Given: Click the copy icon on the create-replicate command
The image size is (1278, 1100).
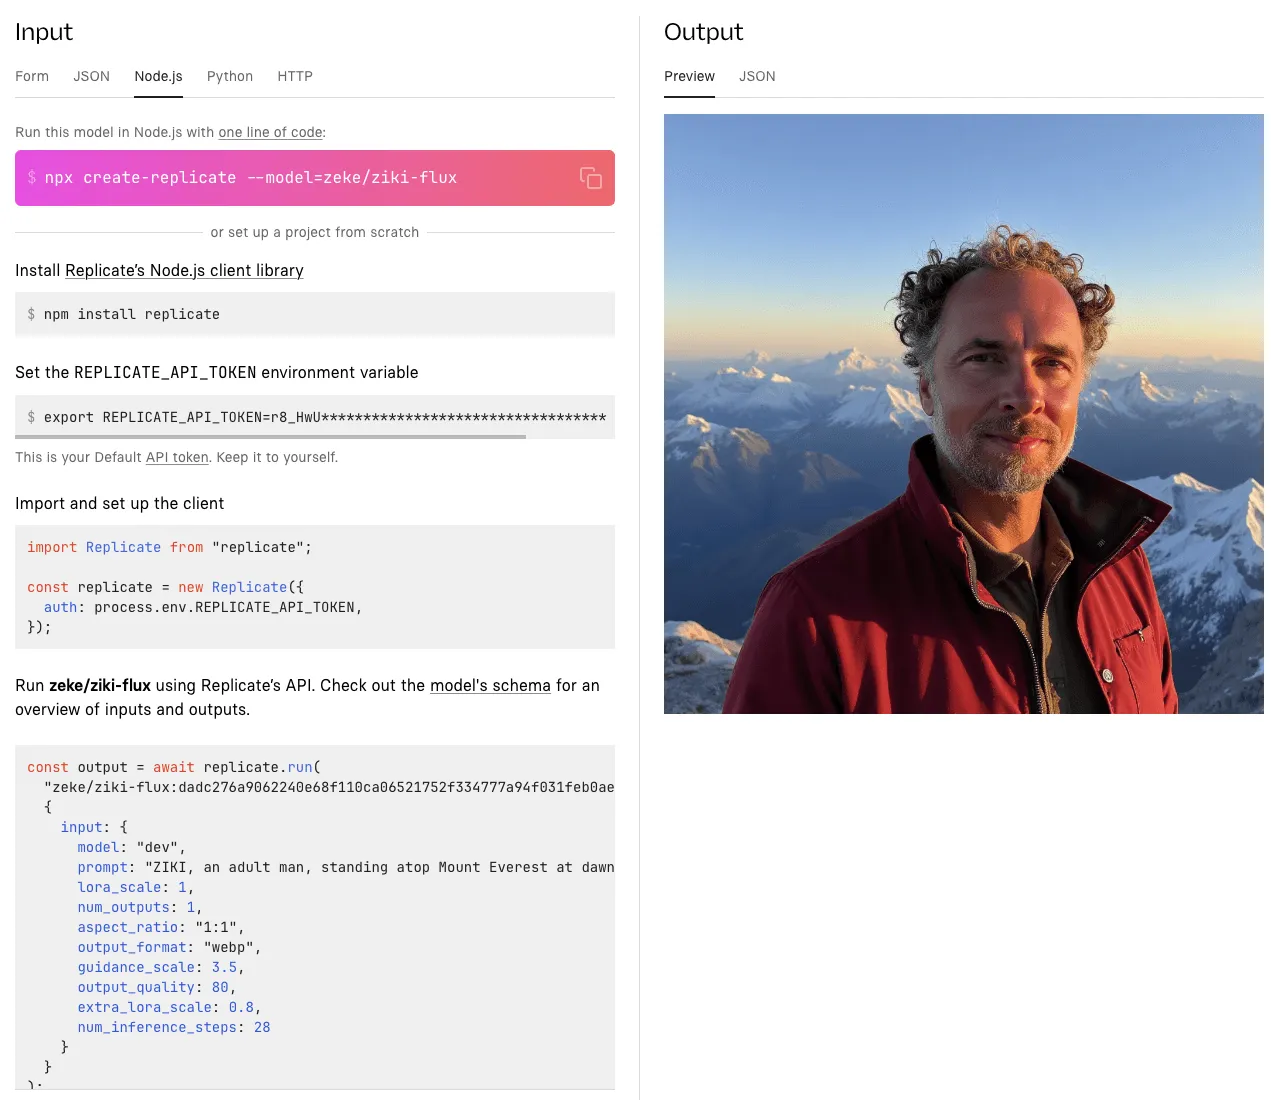Looking at the screenshot, I should tap(591, 177).
